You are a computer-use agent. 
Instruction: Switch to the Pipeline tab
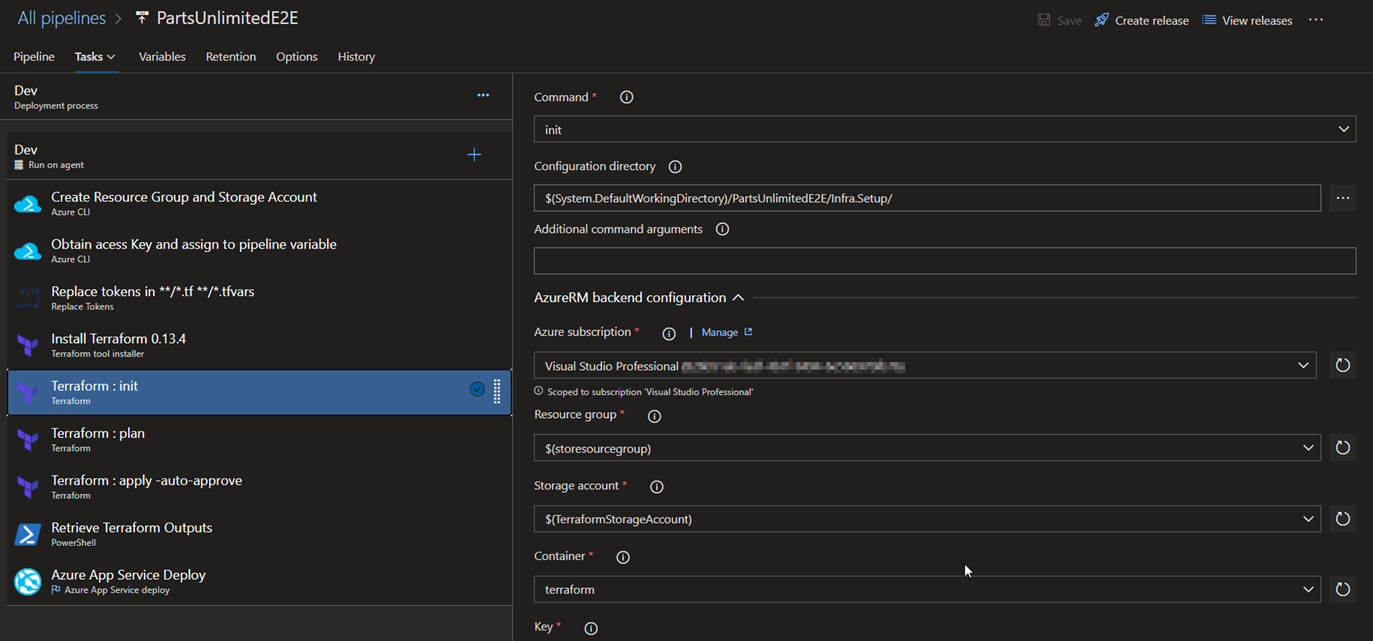tap(34, 57)
